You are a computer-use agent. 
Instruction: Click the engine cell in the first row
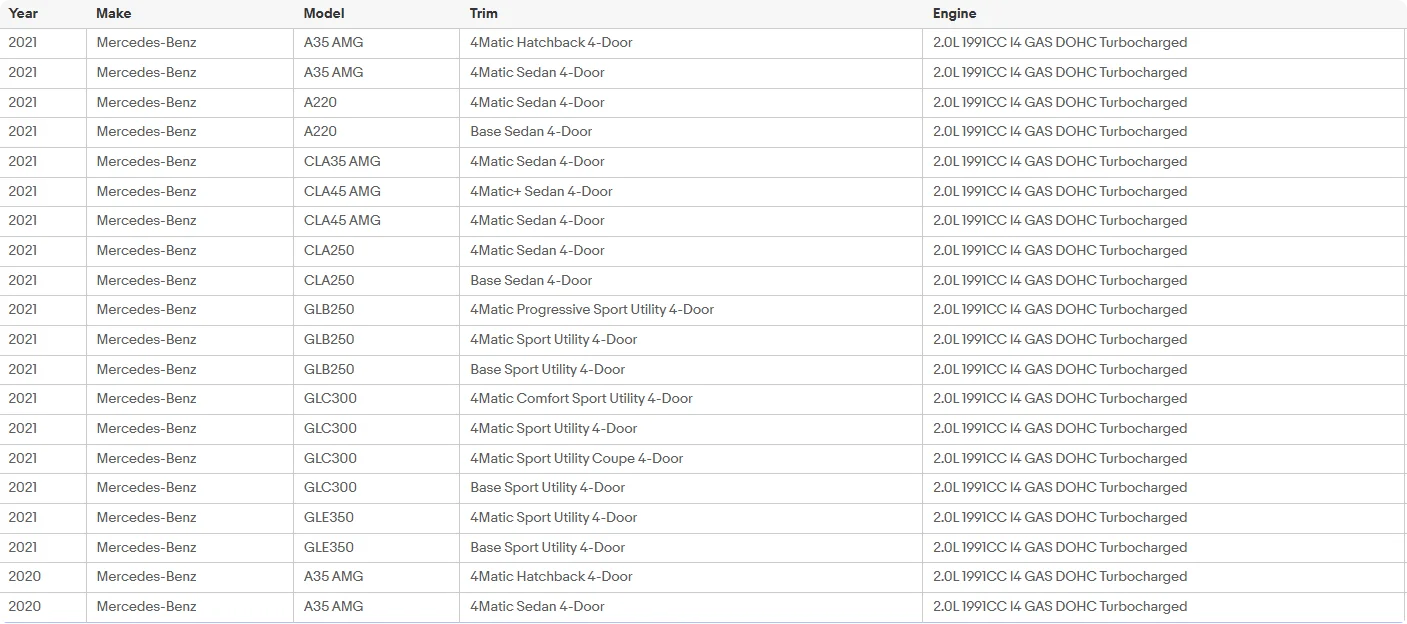click(x=1060, y=43)
